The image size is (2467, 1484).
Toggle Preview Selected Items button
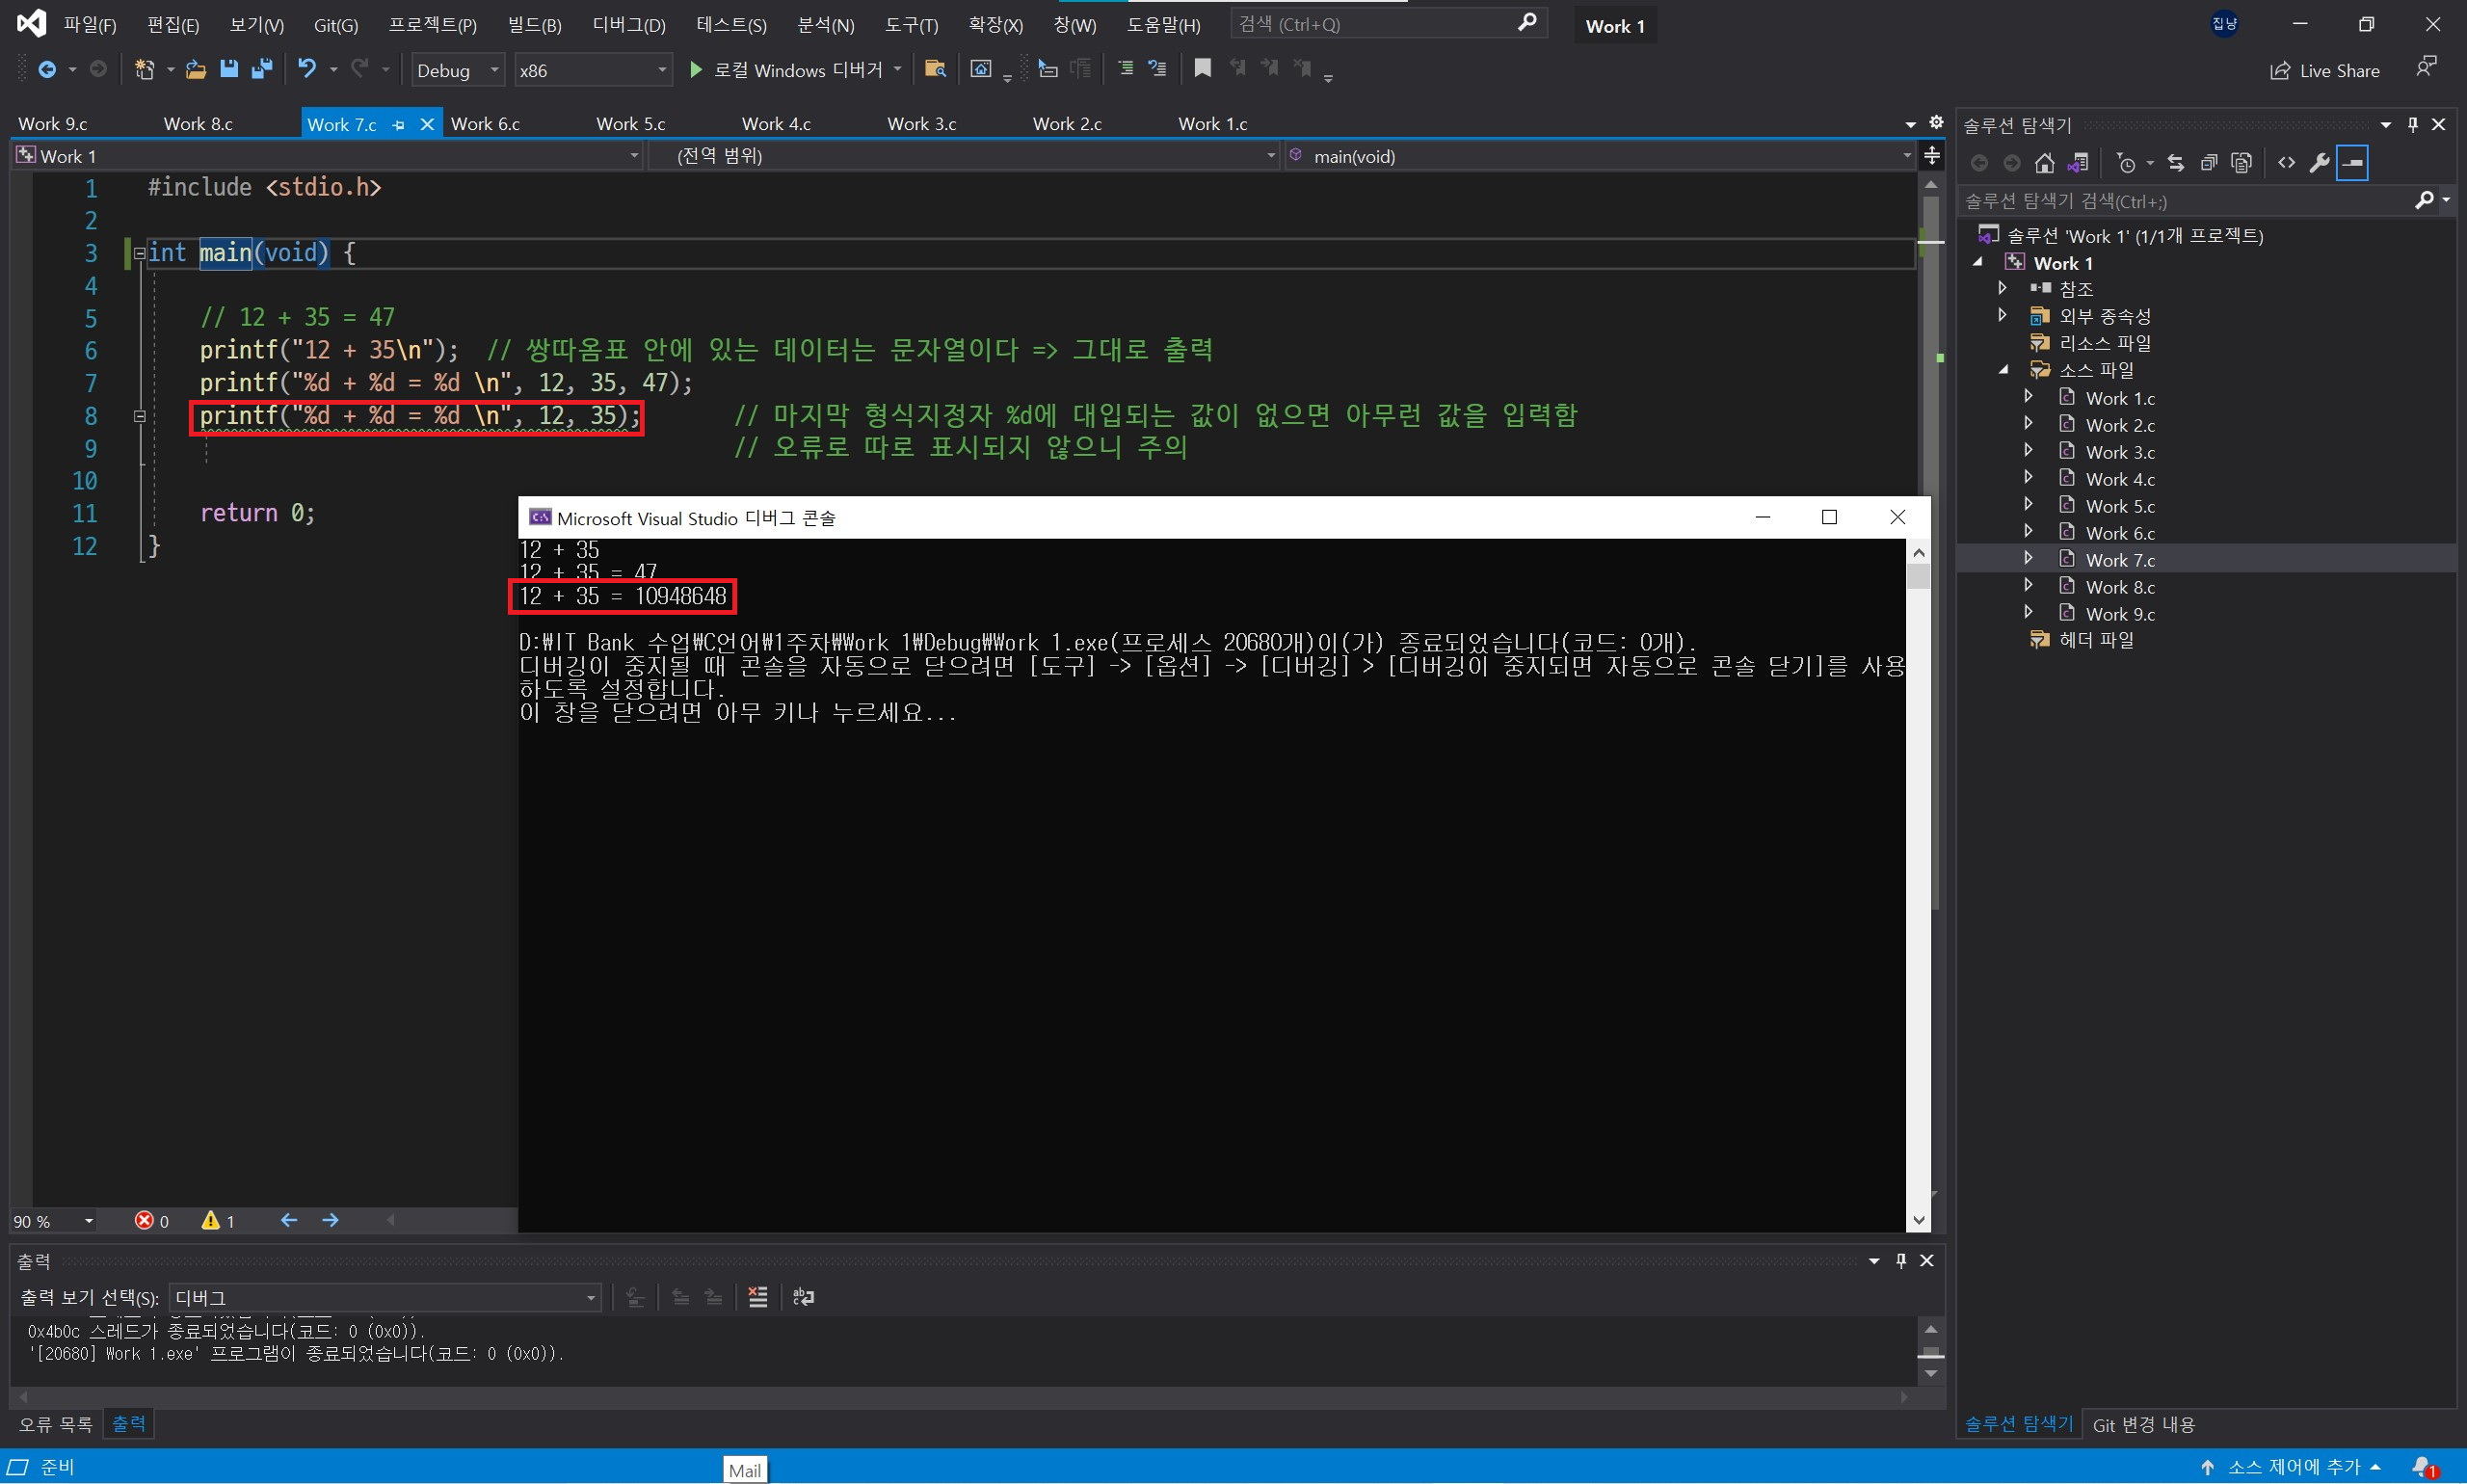click(x=2352, y=163)
